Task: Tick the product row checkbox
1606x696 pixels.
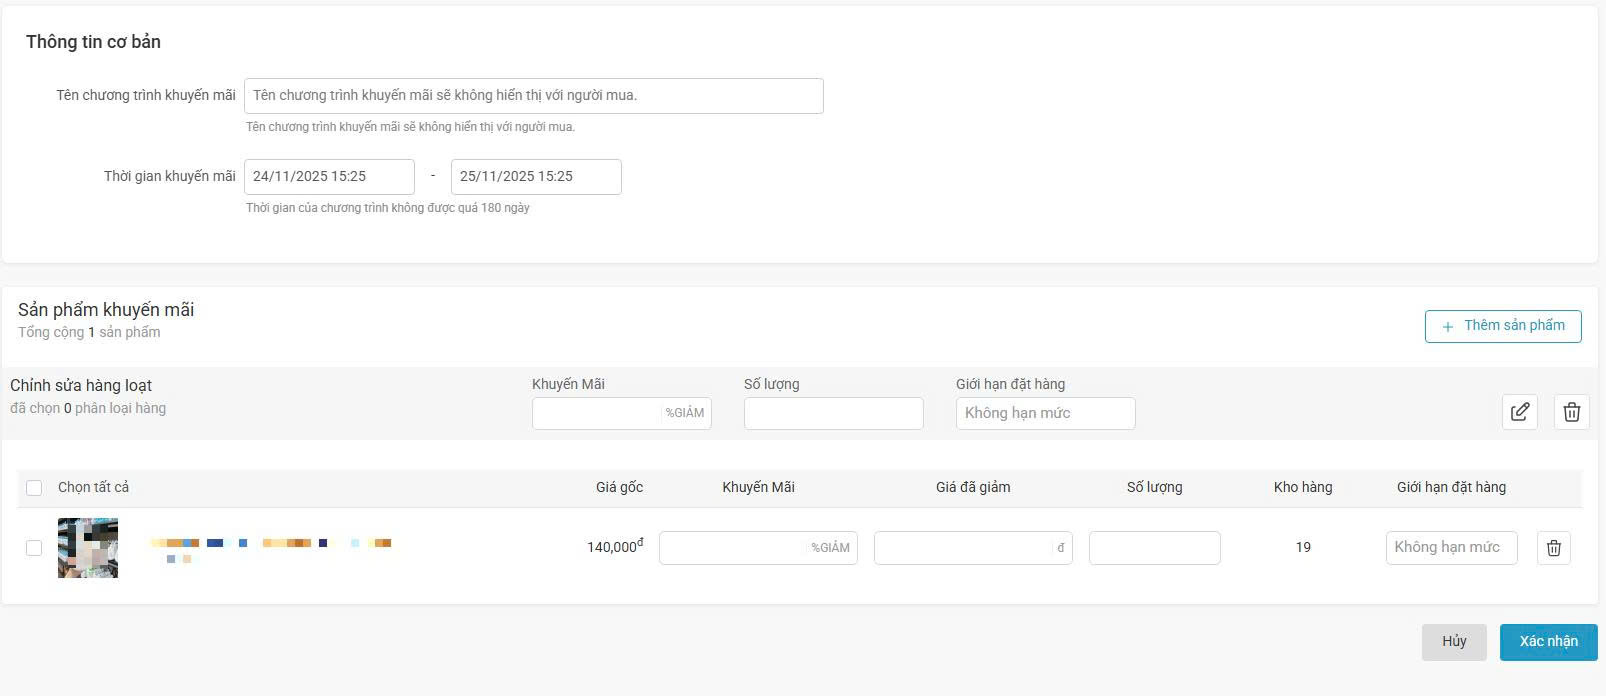Action: [34, 548]
